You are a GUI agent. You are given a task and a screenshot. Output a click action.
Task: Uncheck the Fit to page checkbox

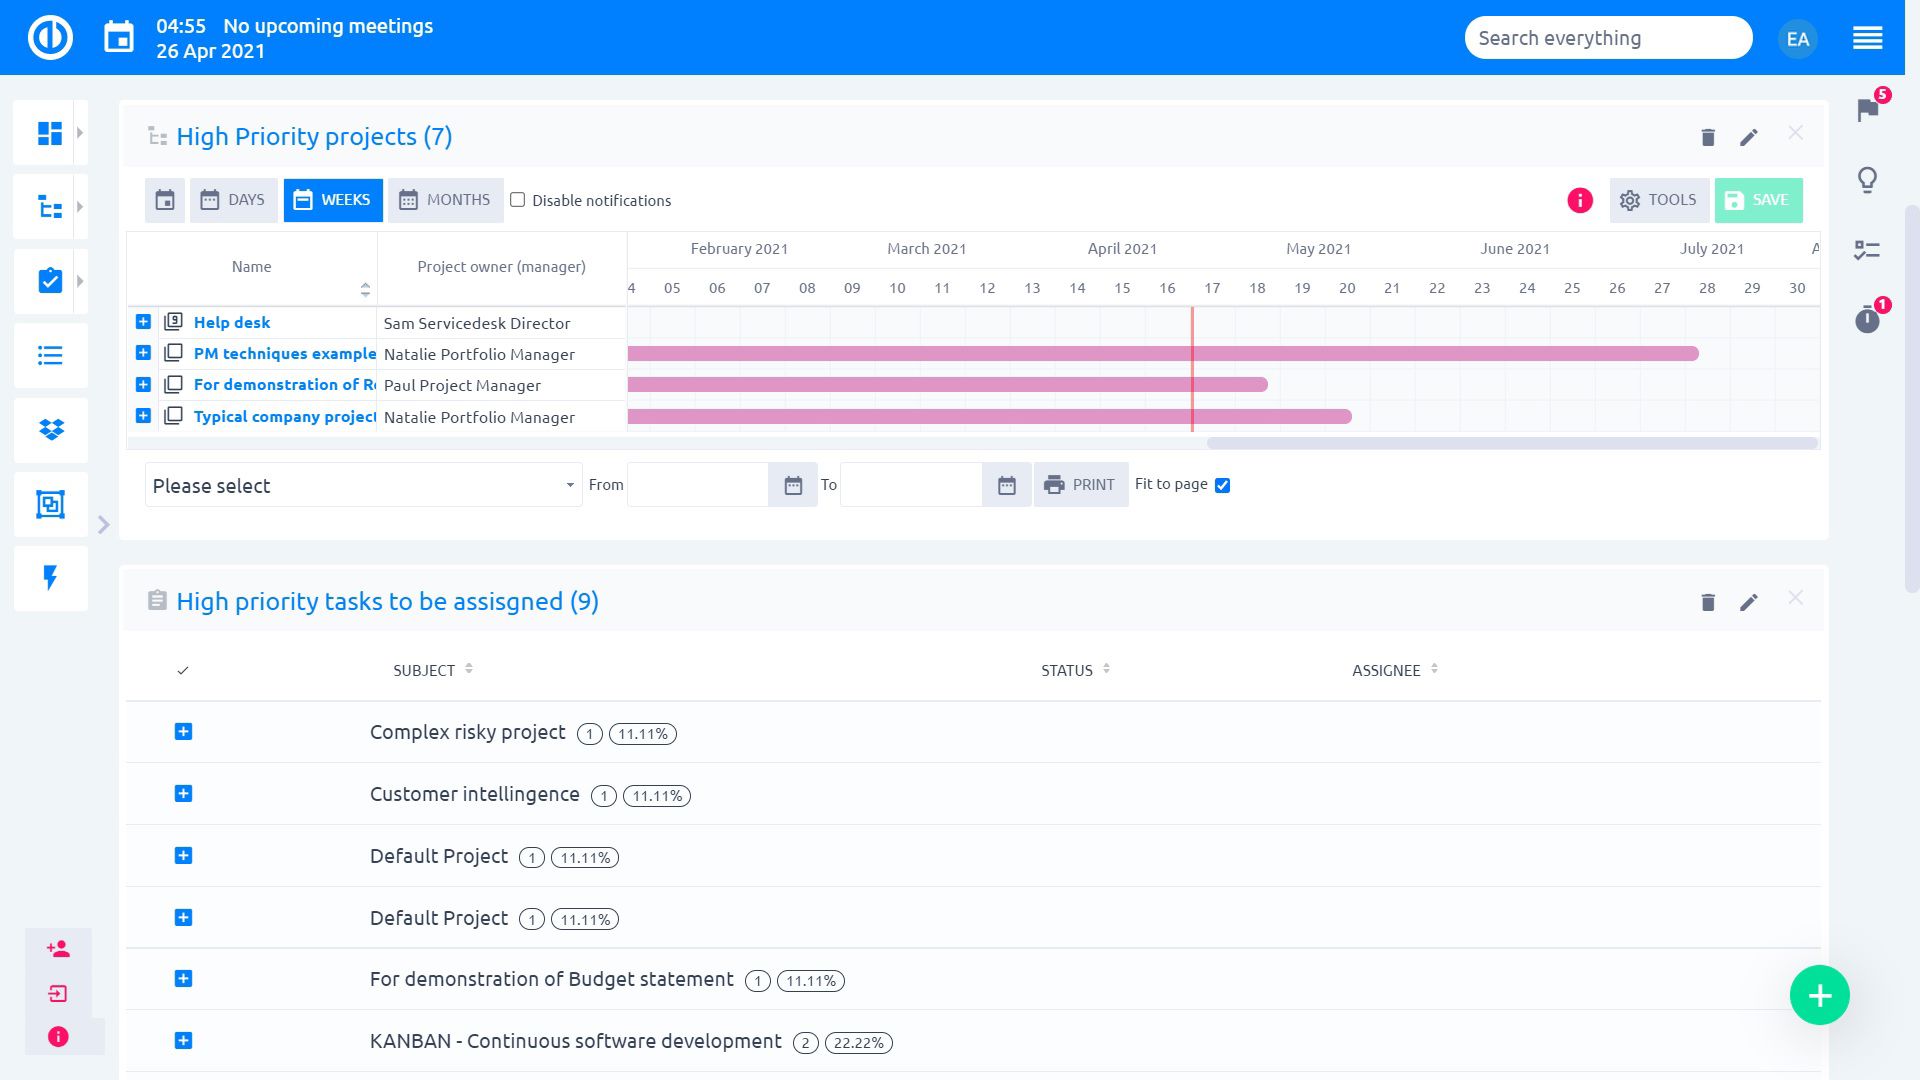(x=1222, y=485)
